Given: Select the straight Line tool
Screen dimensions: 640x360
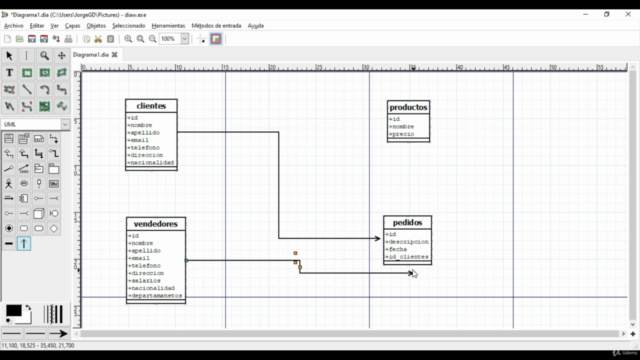Looking at the screenshot, I should coord(27,89).
